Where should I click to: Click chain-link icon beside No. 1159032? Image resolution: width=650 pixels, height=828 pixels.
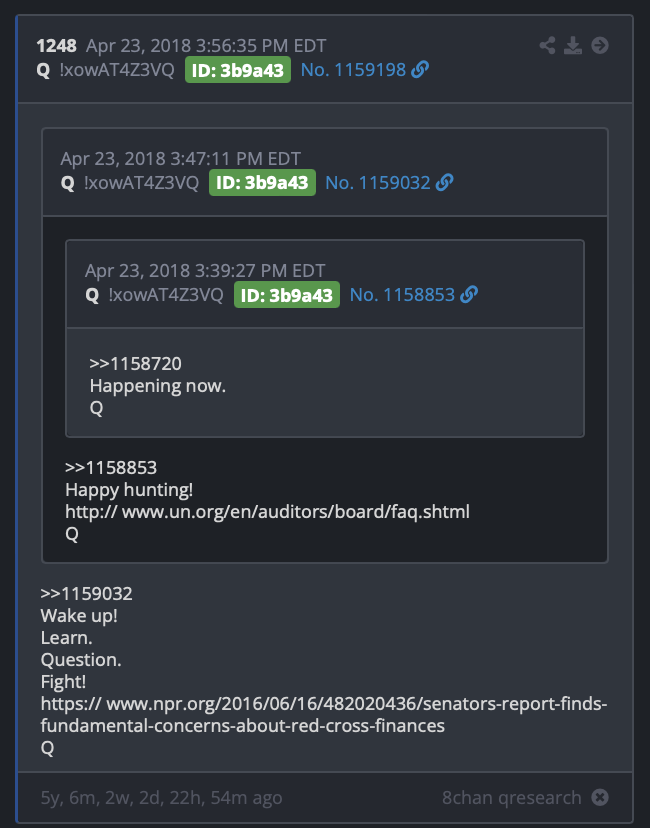[445, 182]
